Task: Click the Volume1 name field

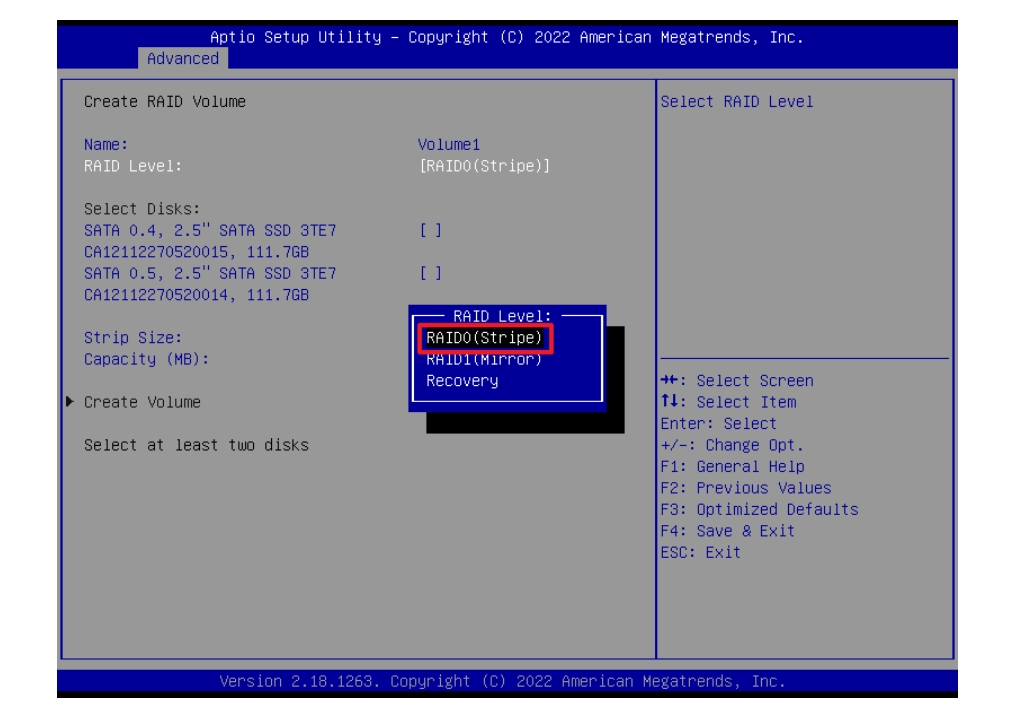Action: click(449, 145)
